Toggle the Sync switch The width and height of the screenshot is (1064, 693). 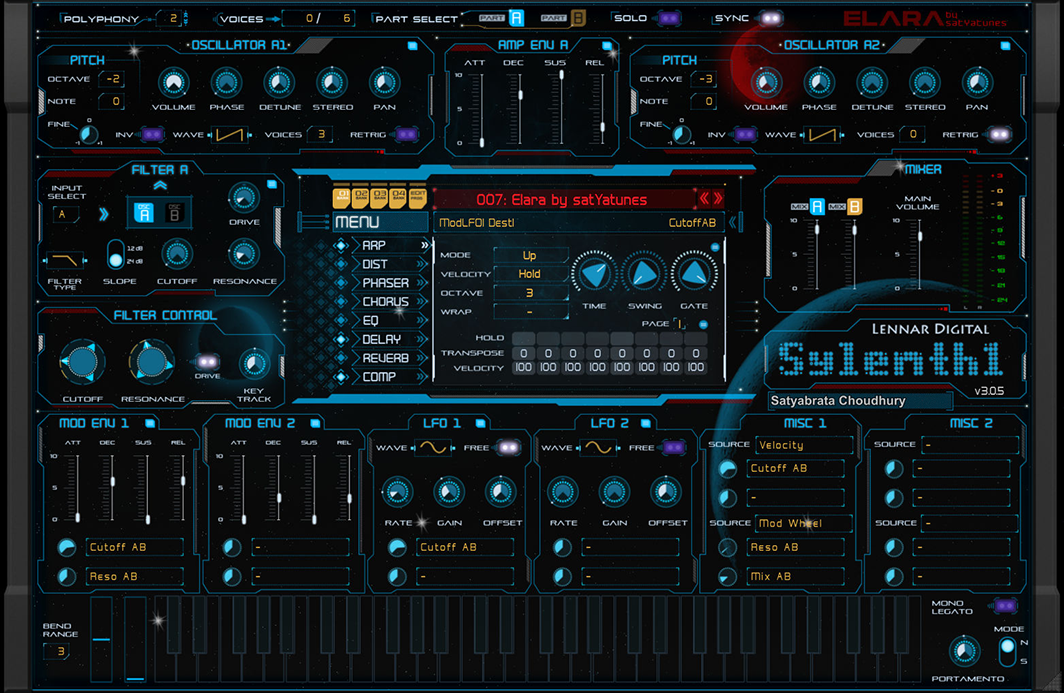click(771, 18)
